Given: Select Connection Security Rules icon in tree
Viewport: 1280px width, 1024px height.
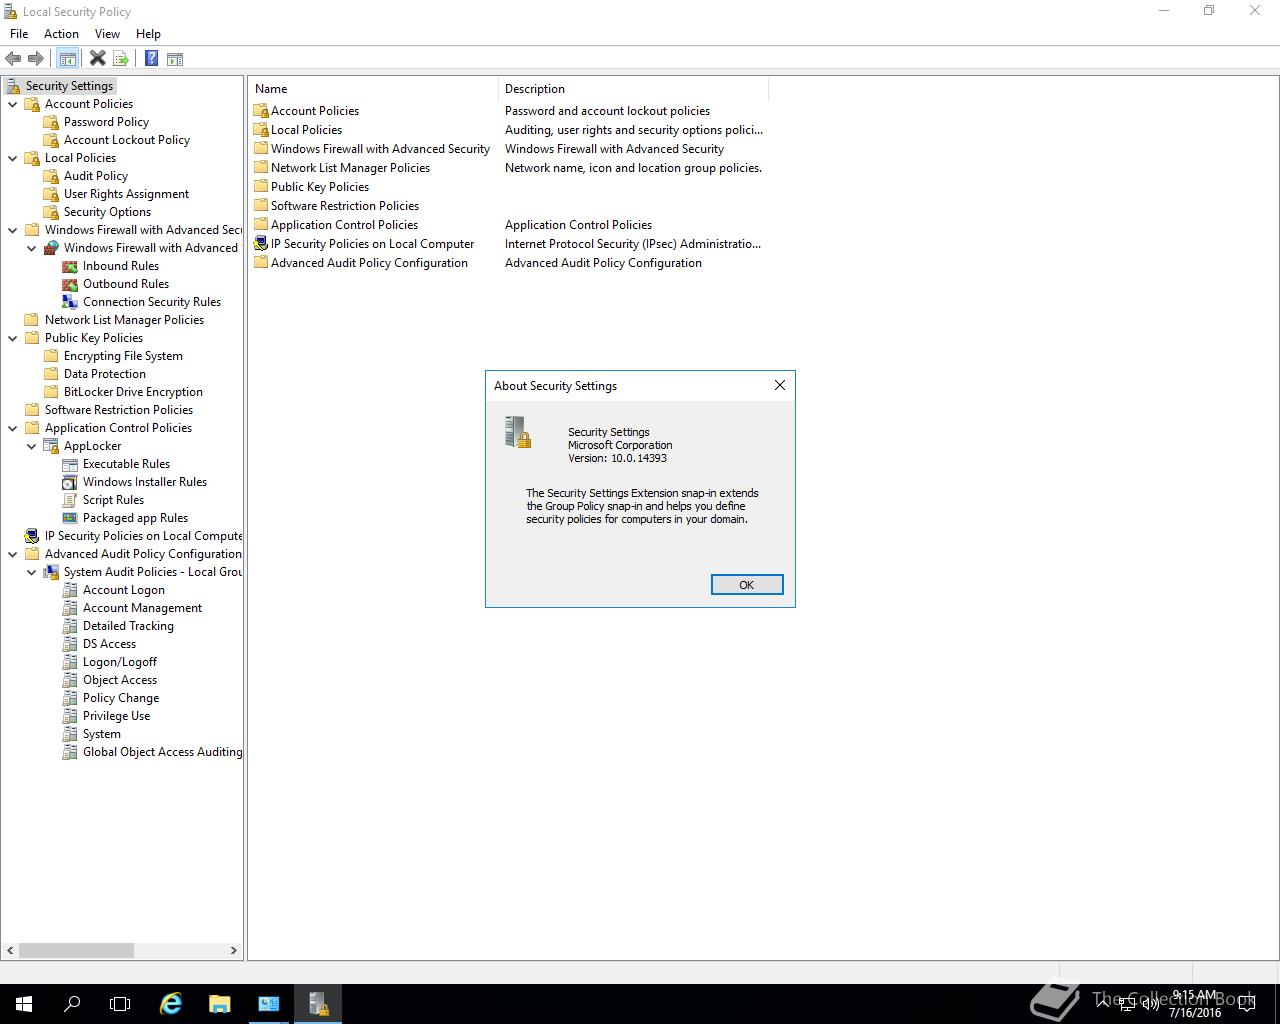Looking at the screenshot, I should click(x=70, y=302).
